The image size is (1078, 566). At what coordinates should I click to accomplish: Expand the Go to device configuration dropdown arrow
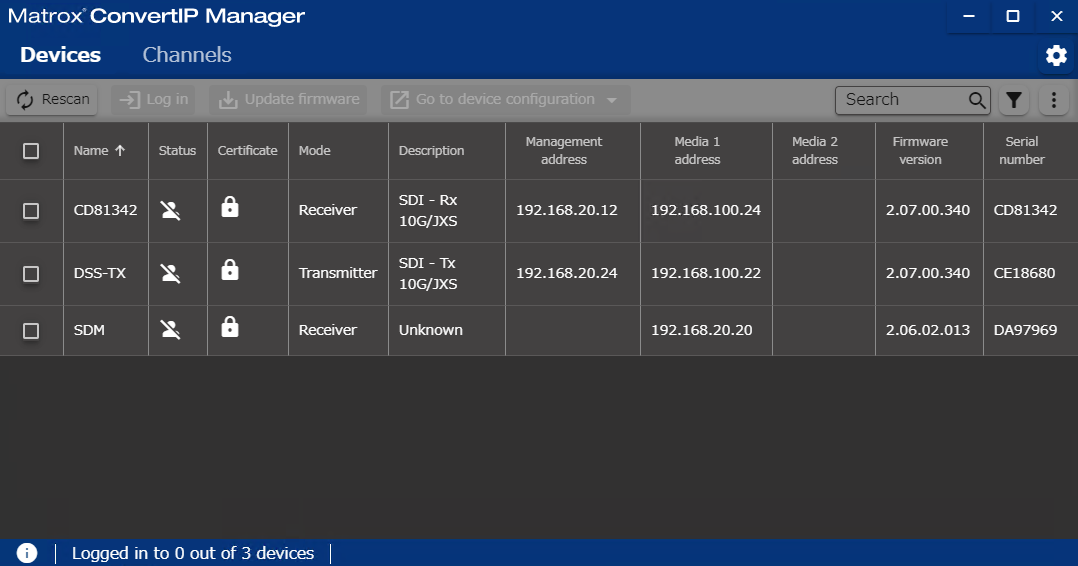coord(612,100)
